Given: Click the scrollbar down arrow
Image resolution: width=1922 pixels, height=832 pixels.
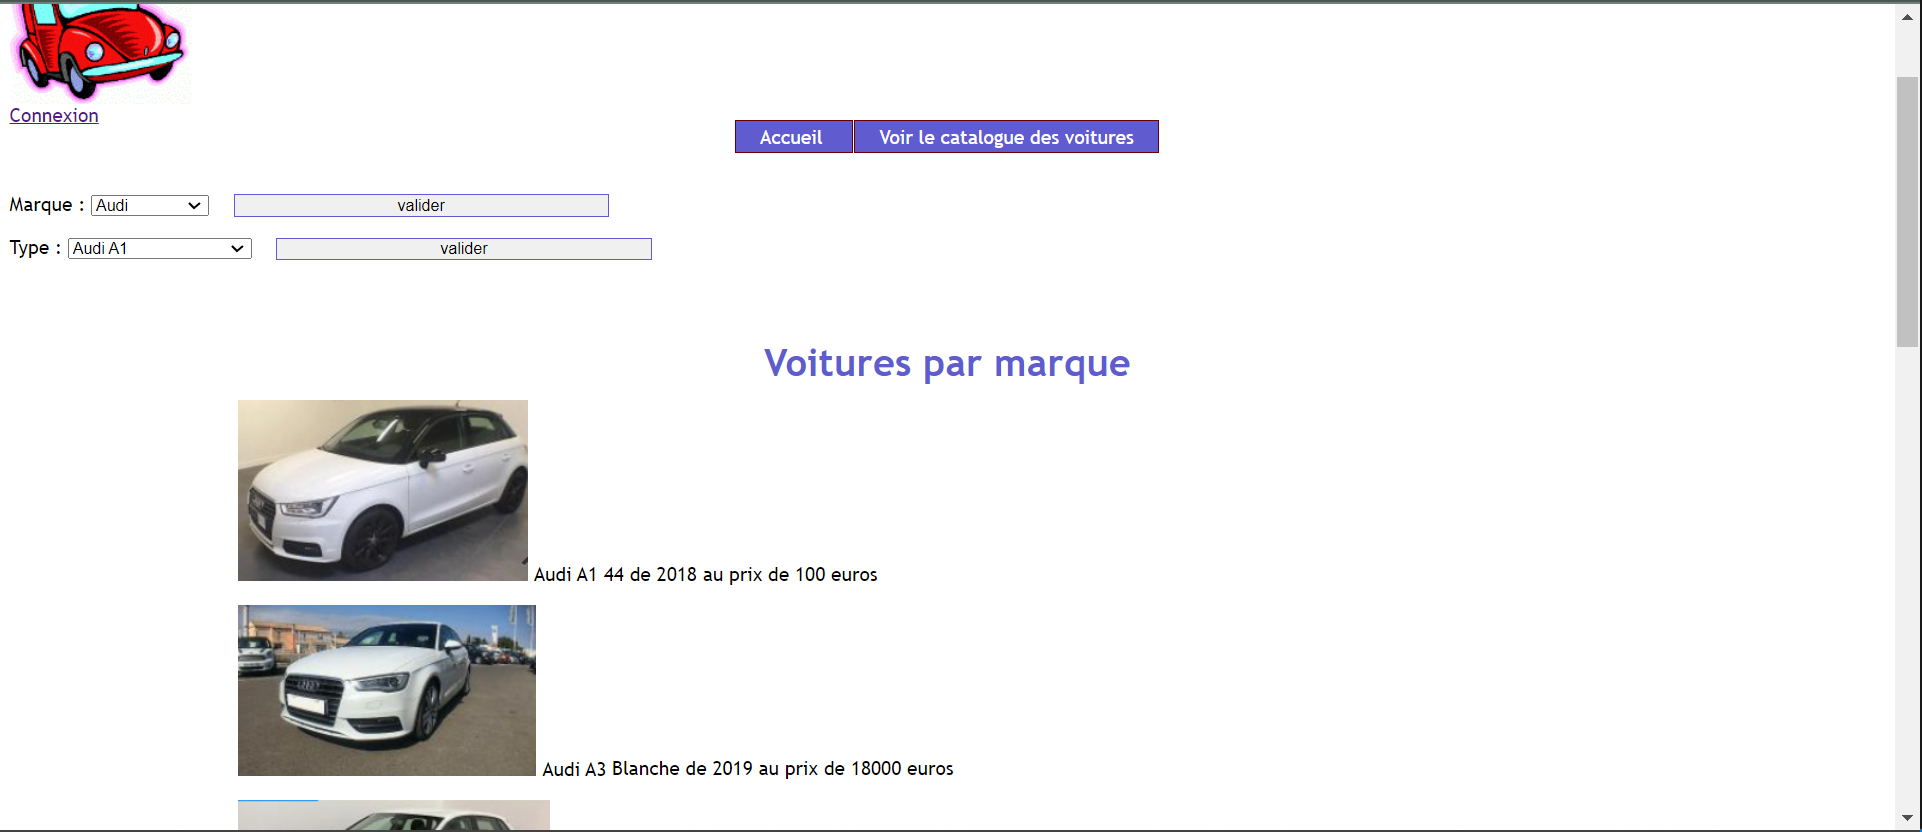Looking at the screenshot, I should pyautogui.click(x=1907, y=818).
